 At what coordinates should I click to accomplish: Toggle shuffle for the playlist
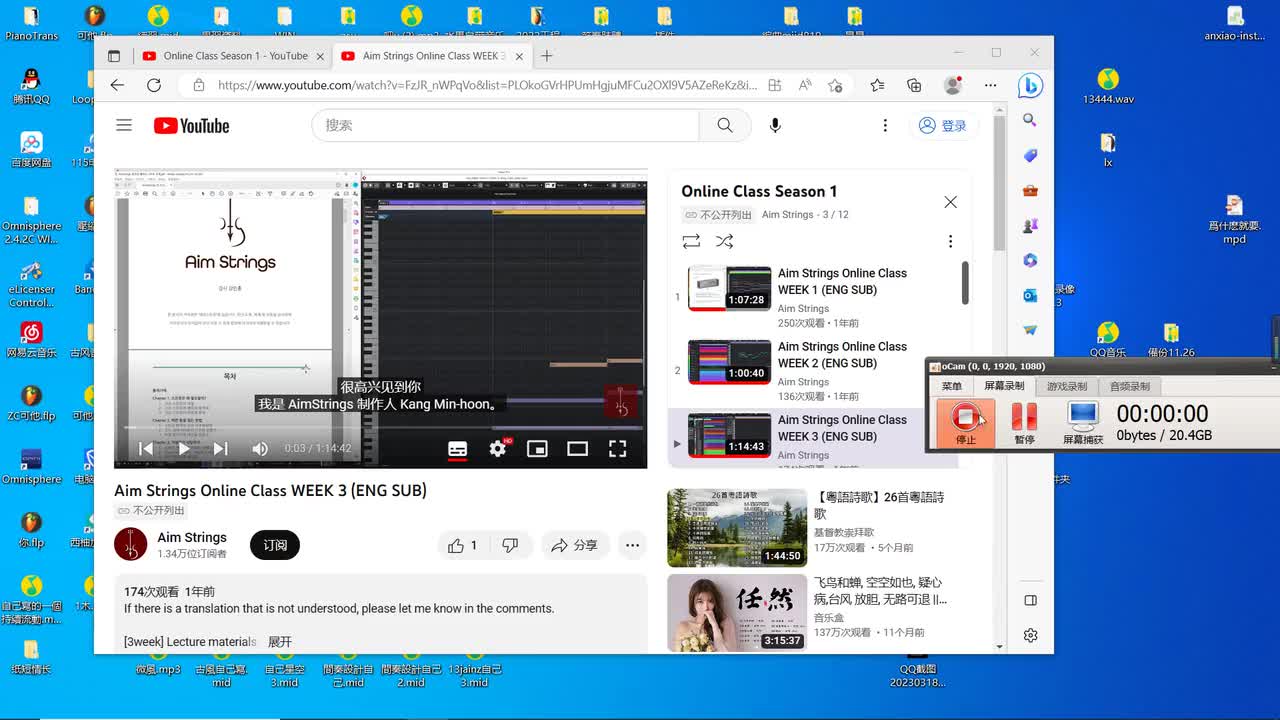(x=725, y=241)
